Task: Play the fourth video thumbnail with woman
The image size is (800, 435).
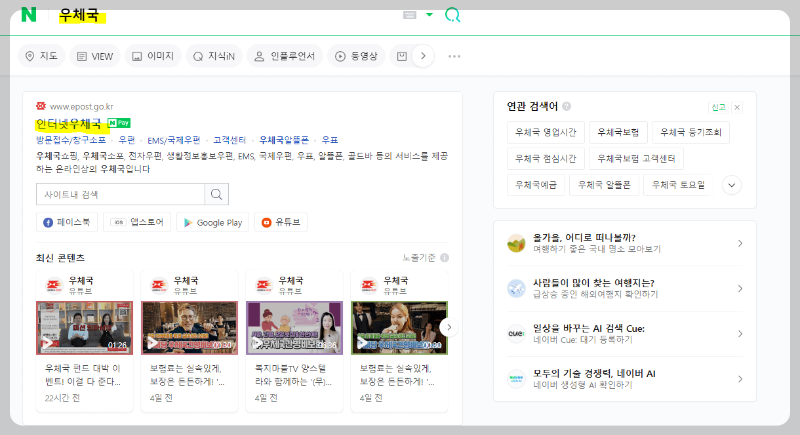Action: point(399,327)
